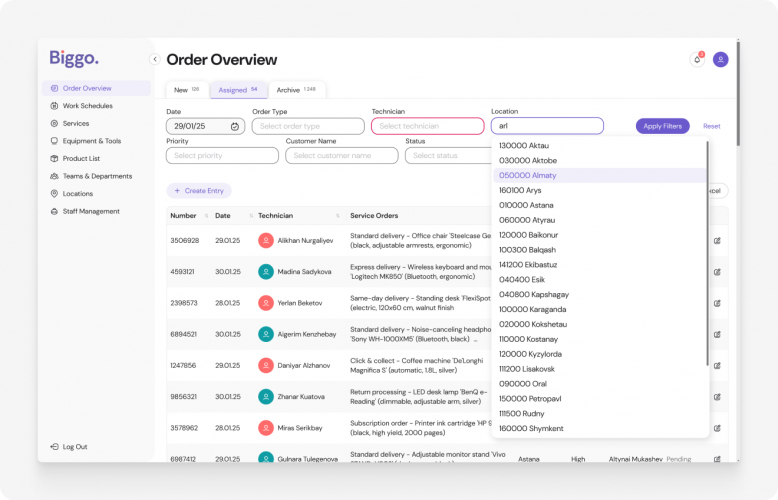Edit order 4593121 with its edit icon
The width and height of the screenshot is (778, 500).
click(x=717, y=272)
